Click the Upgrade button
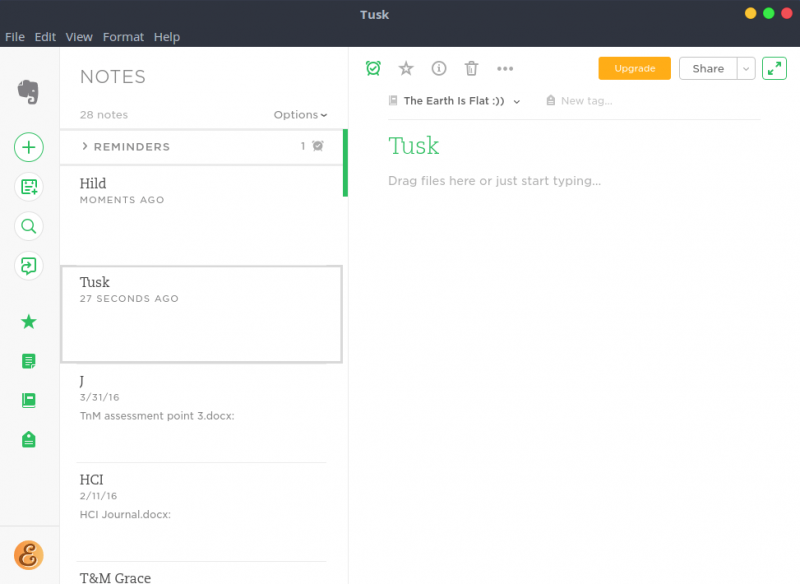Viewport: 800px width, 584px height. (x=634, y=68)
